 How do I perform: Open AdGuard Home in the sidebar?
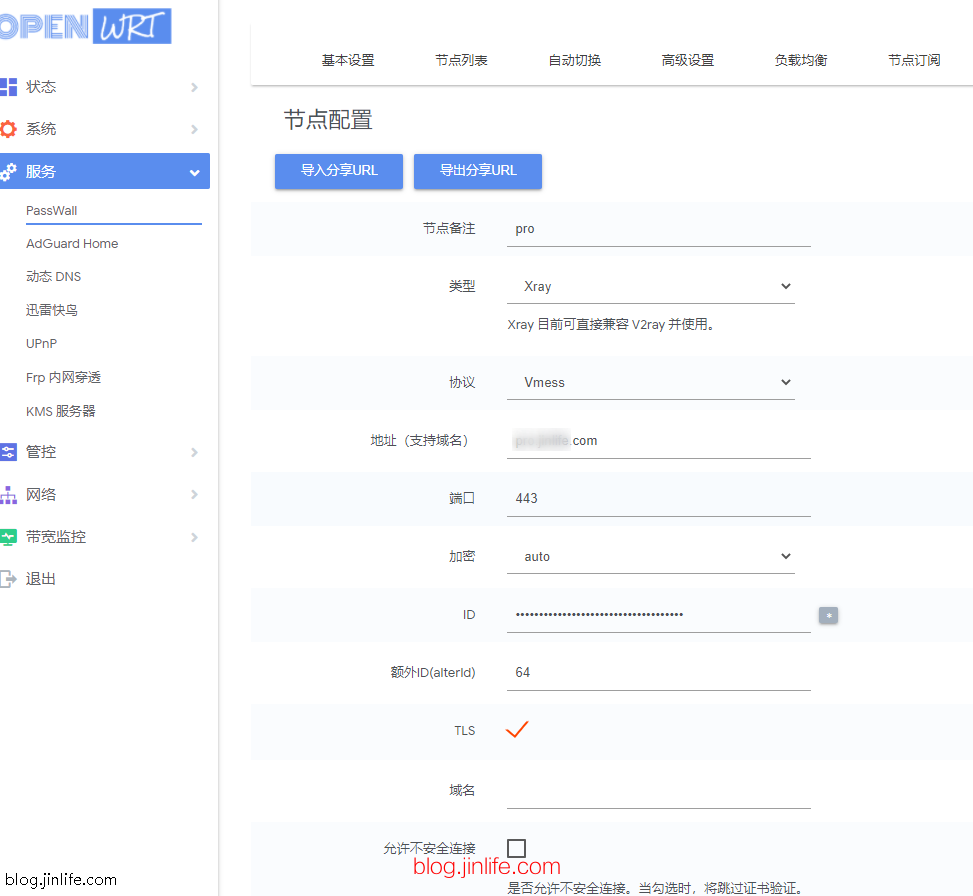tap(72, 243)
